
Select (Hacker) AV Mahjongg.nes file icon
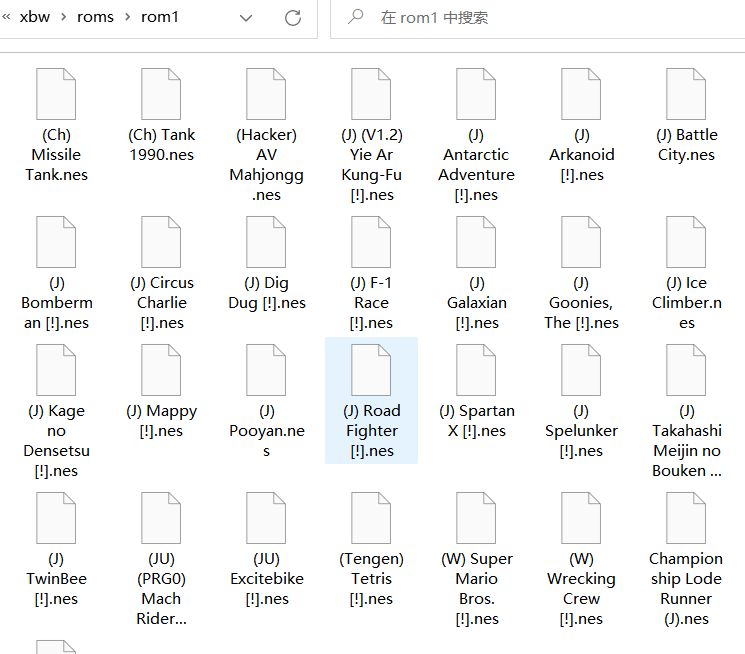coord(266,94)
